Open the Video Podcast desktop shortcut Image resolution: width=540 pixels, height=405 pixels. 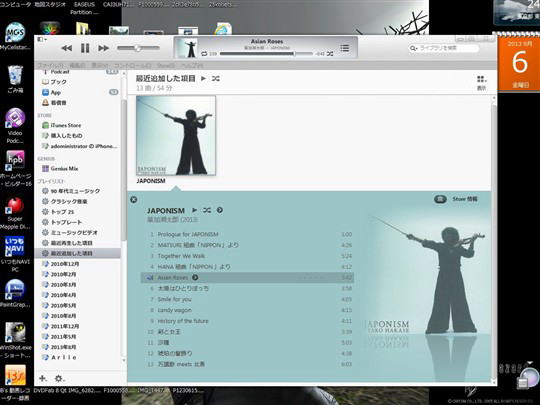click(x=15, y=126)
